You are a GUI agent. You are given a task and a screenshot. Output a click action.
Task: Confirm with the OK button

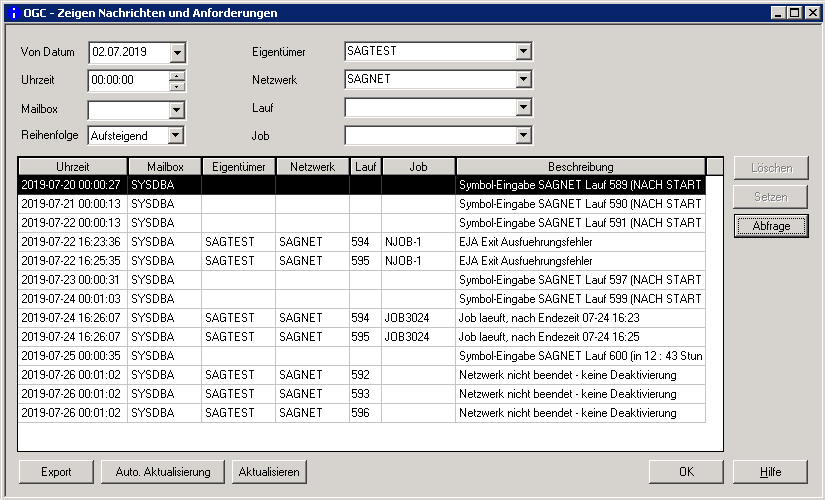coord(686,472)
